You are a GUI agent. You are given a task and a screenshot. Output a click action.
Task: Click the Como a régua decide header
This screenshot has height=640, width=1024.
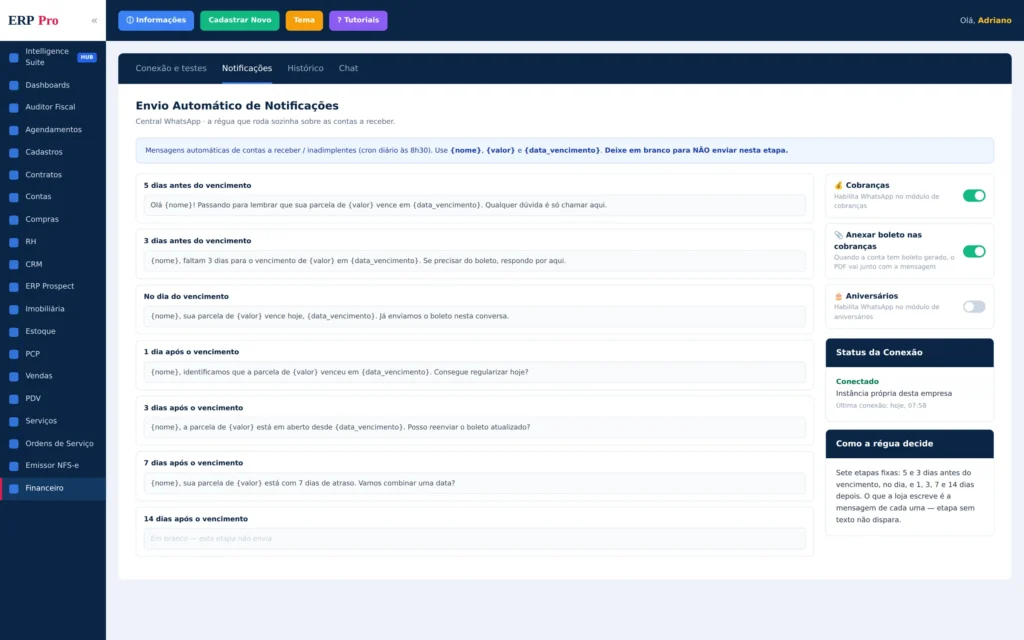click(x=909, y=444)
